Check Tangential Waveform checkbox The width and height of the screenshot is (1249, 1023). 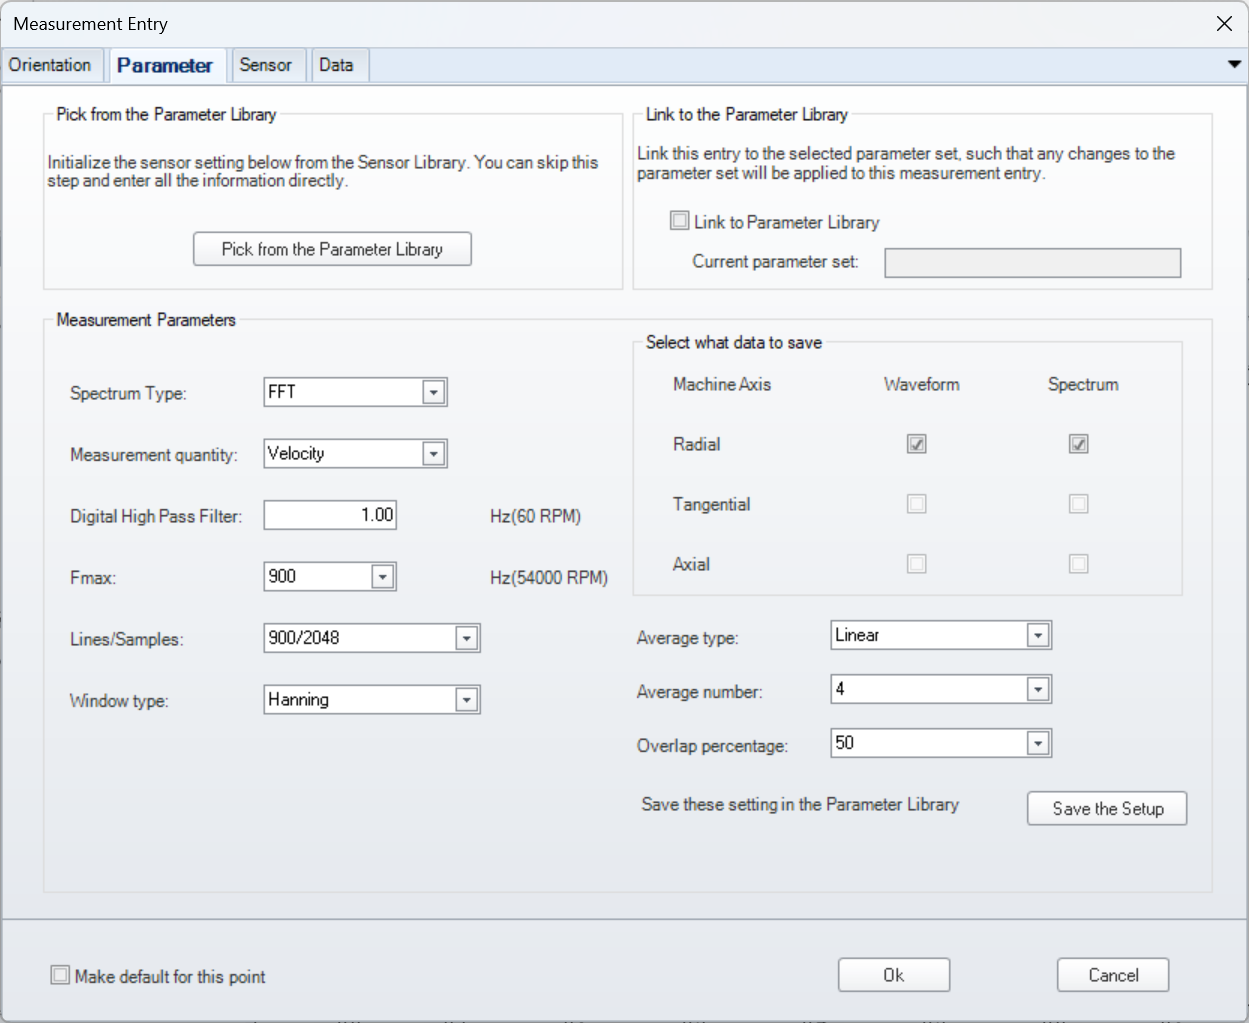[x=916, y=504]
